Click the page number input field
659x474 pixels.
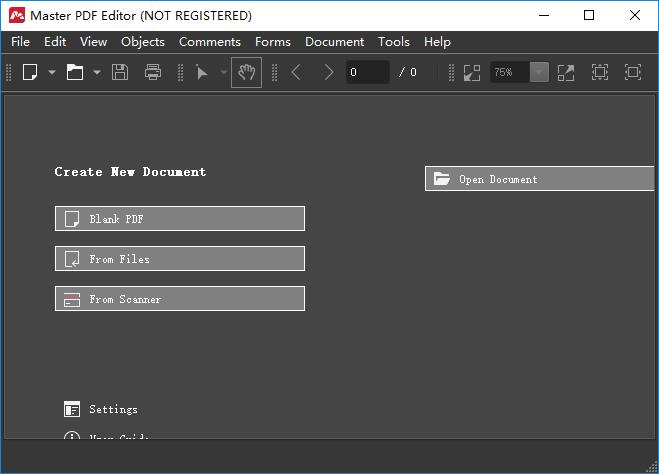367,72
